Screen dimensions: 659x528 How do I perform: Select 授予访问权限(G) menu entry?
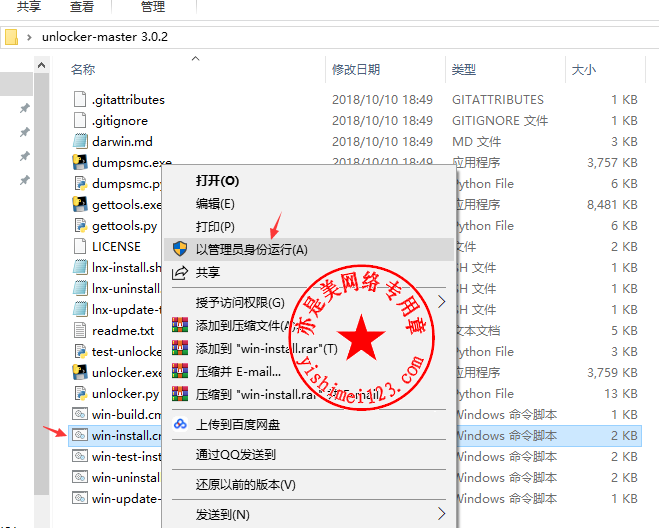point(240,302)
